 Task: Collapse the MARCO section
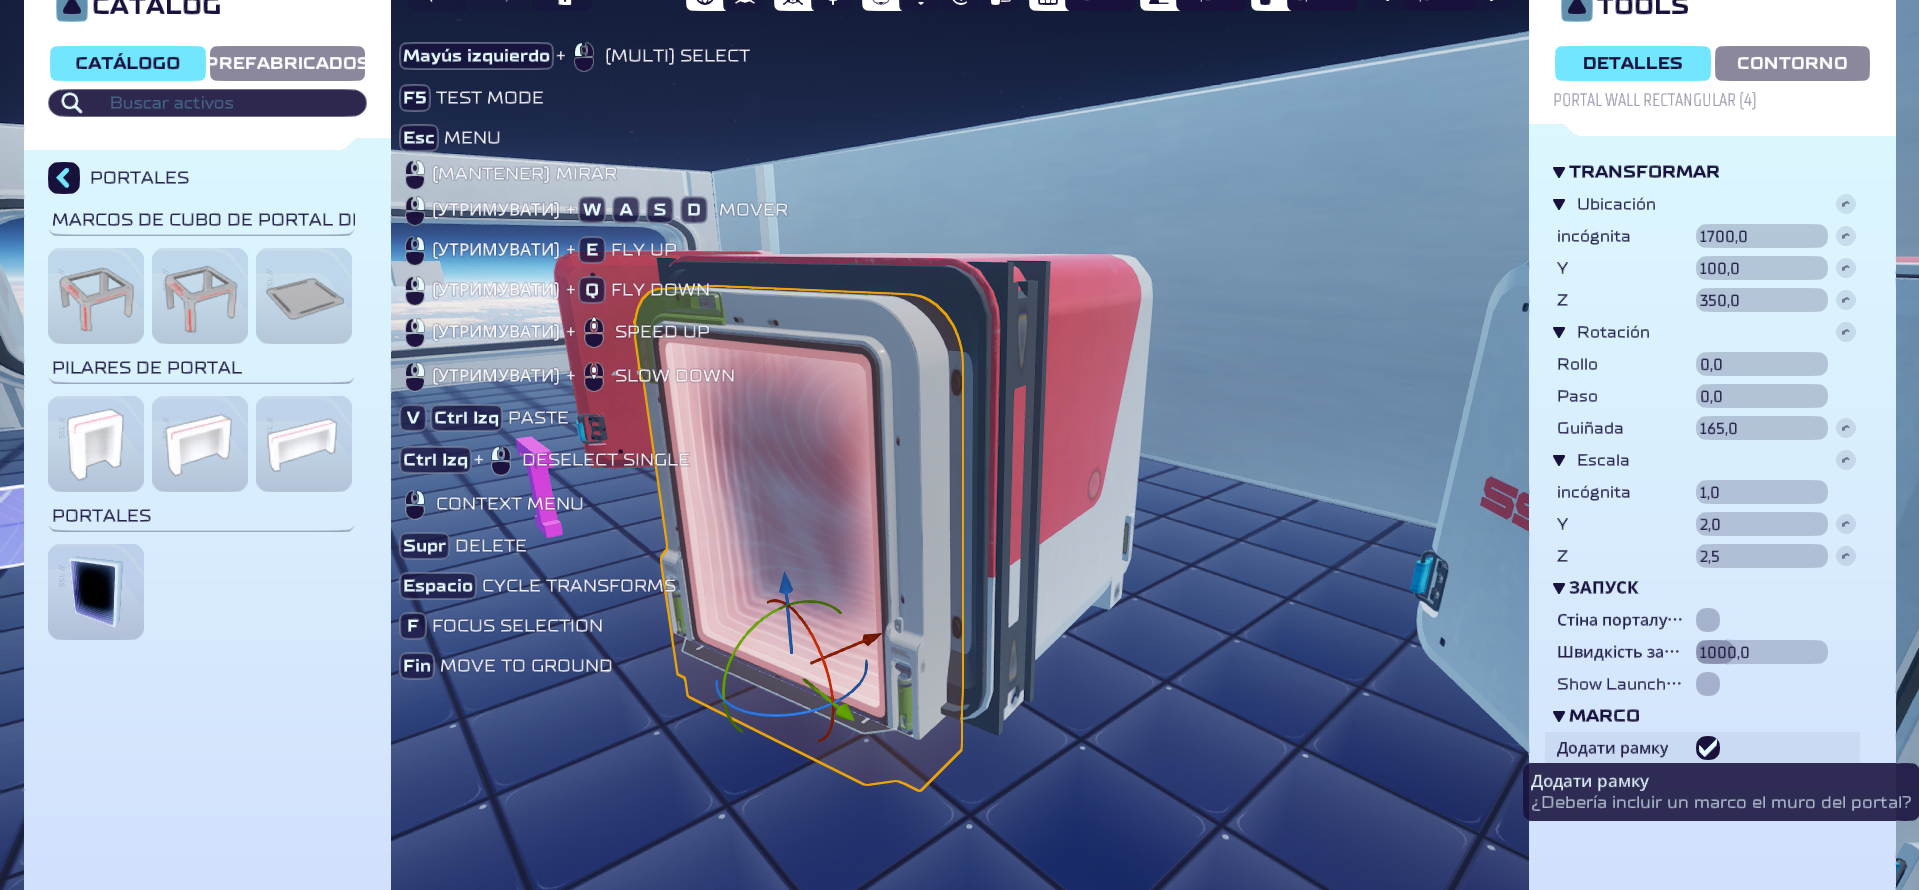1559,716
